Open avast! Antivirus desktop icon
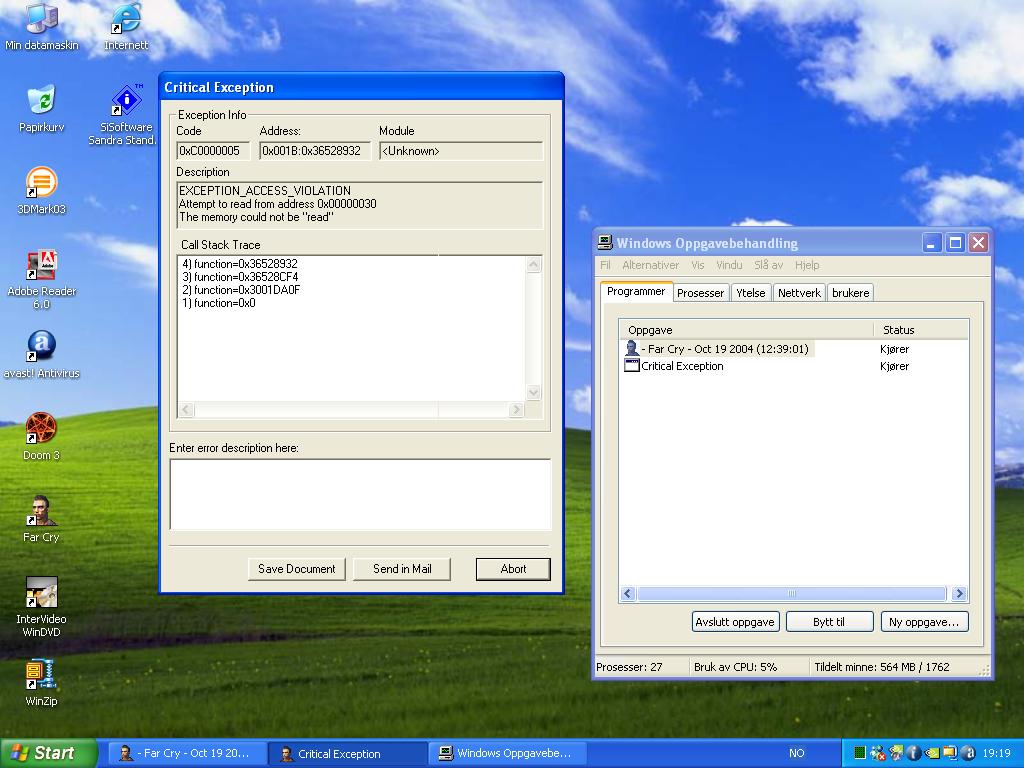The image size is (1024, 768). click(x=41, y=355)
